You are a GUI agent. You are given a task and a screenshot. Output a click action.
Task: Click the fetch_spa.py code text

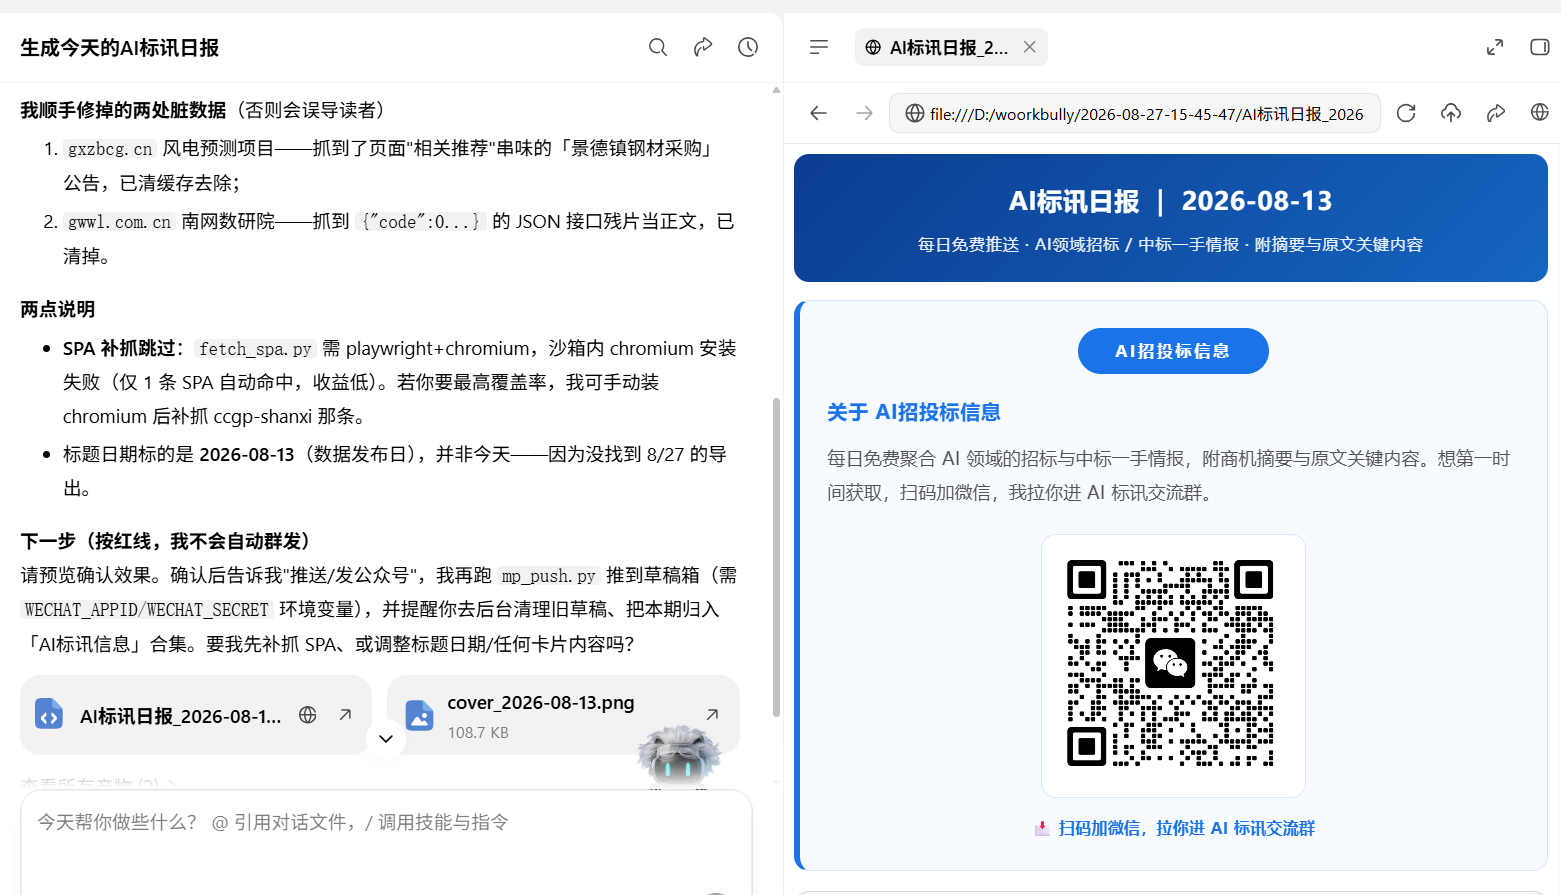tap(255, 349)
